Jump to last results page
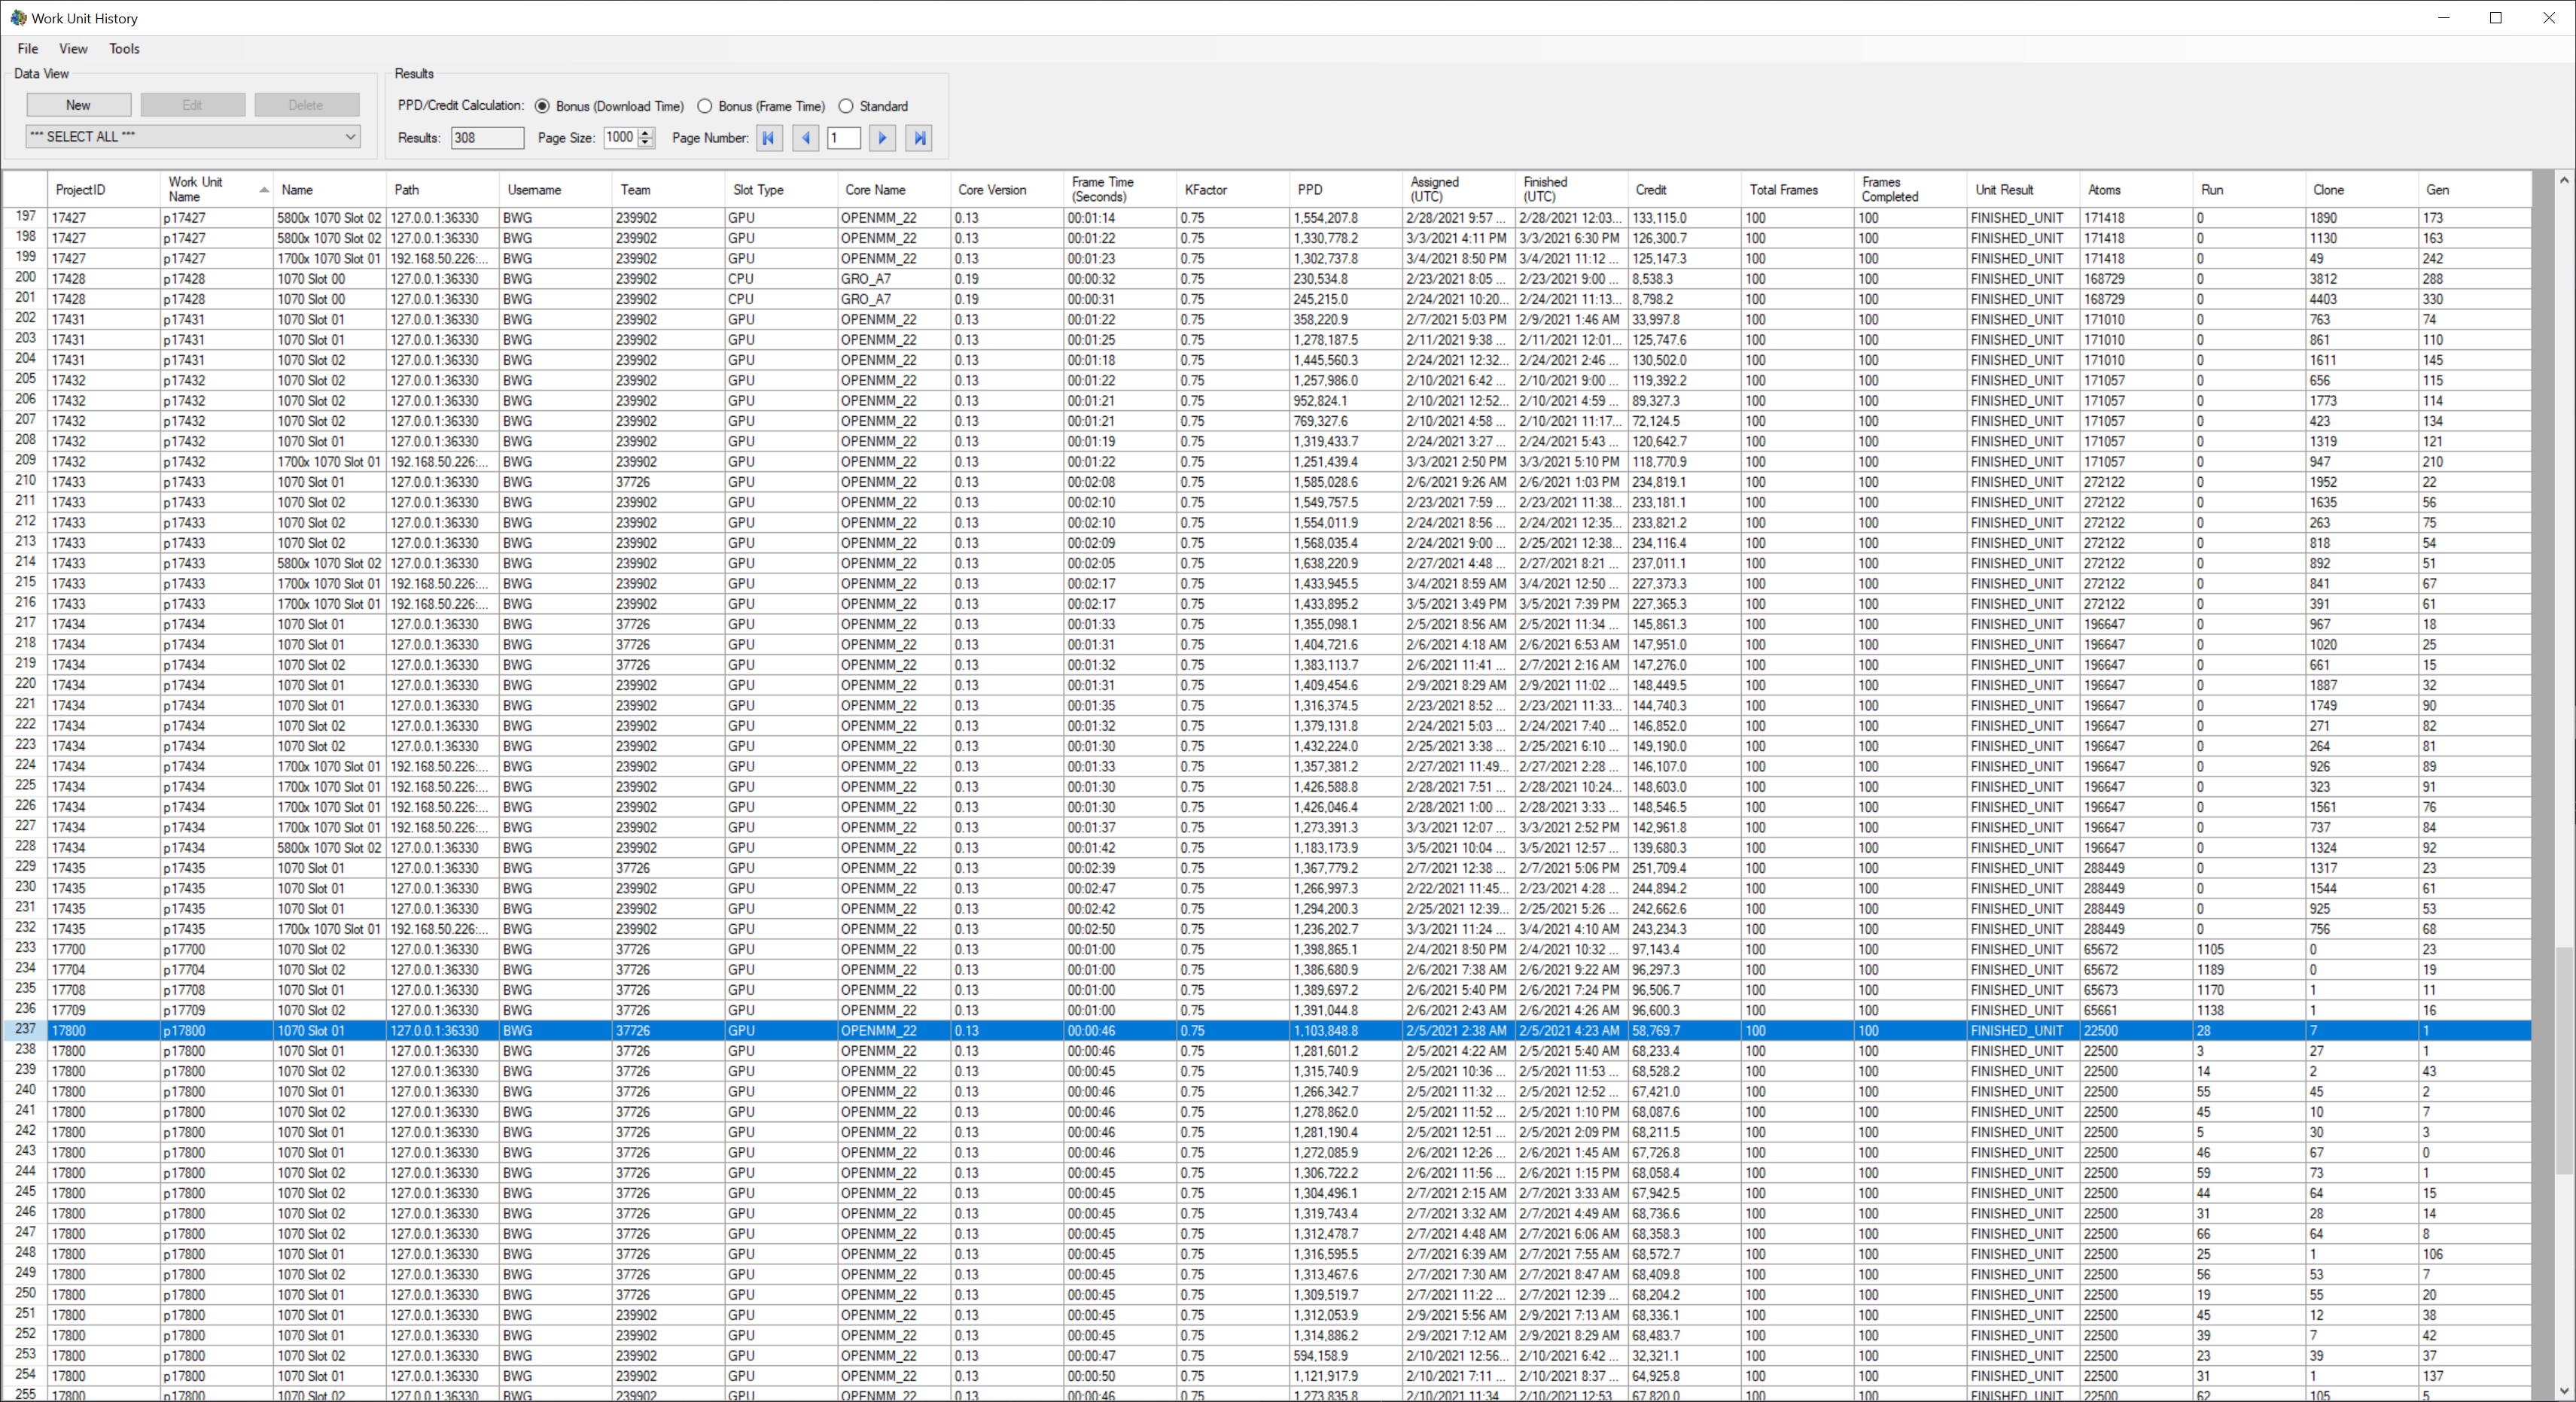The width and height of the screenshot is (2576, 1402). 919,138
